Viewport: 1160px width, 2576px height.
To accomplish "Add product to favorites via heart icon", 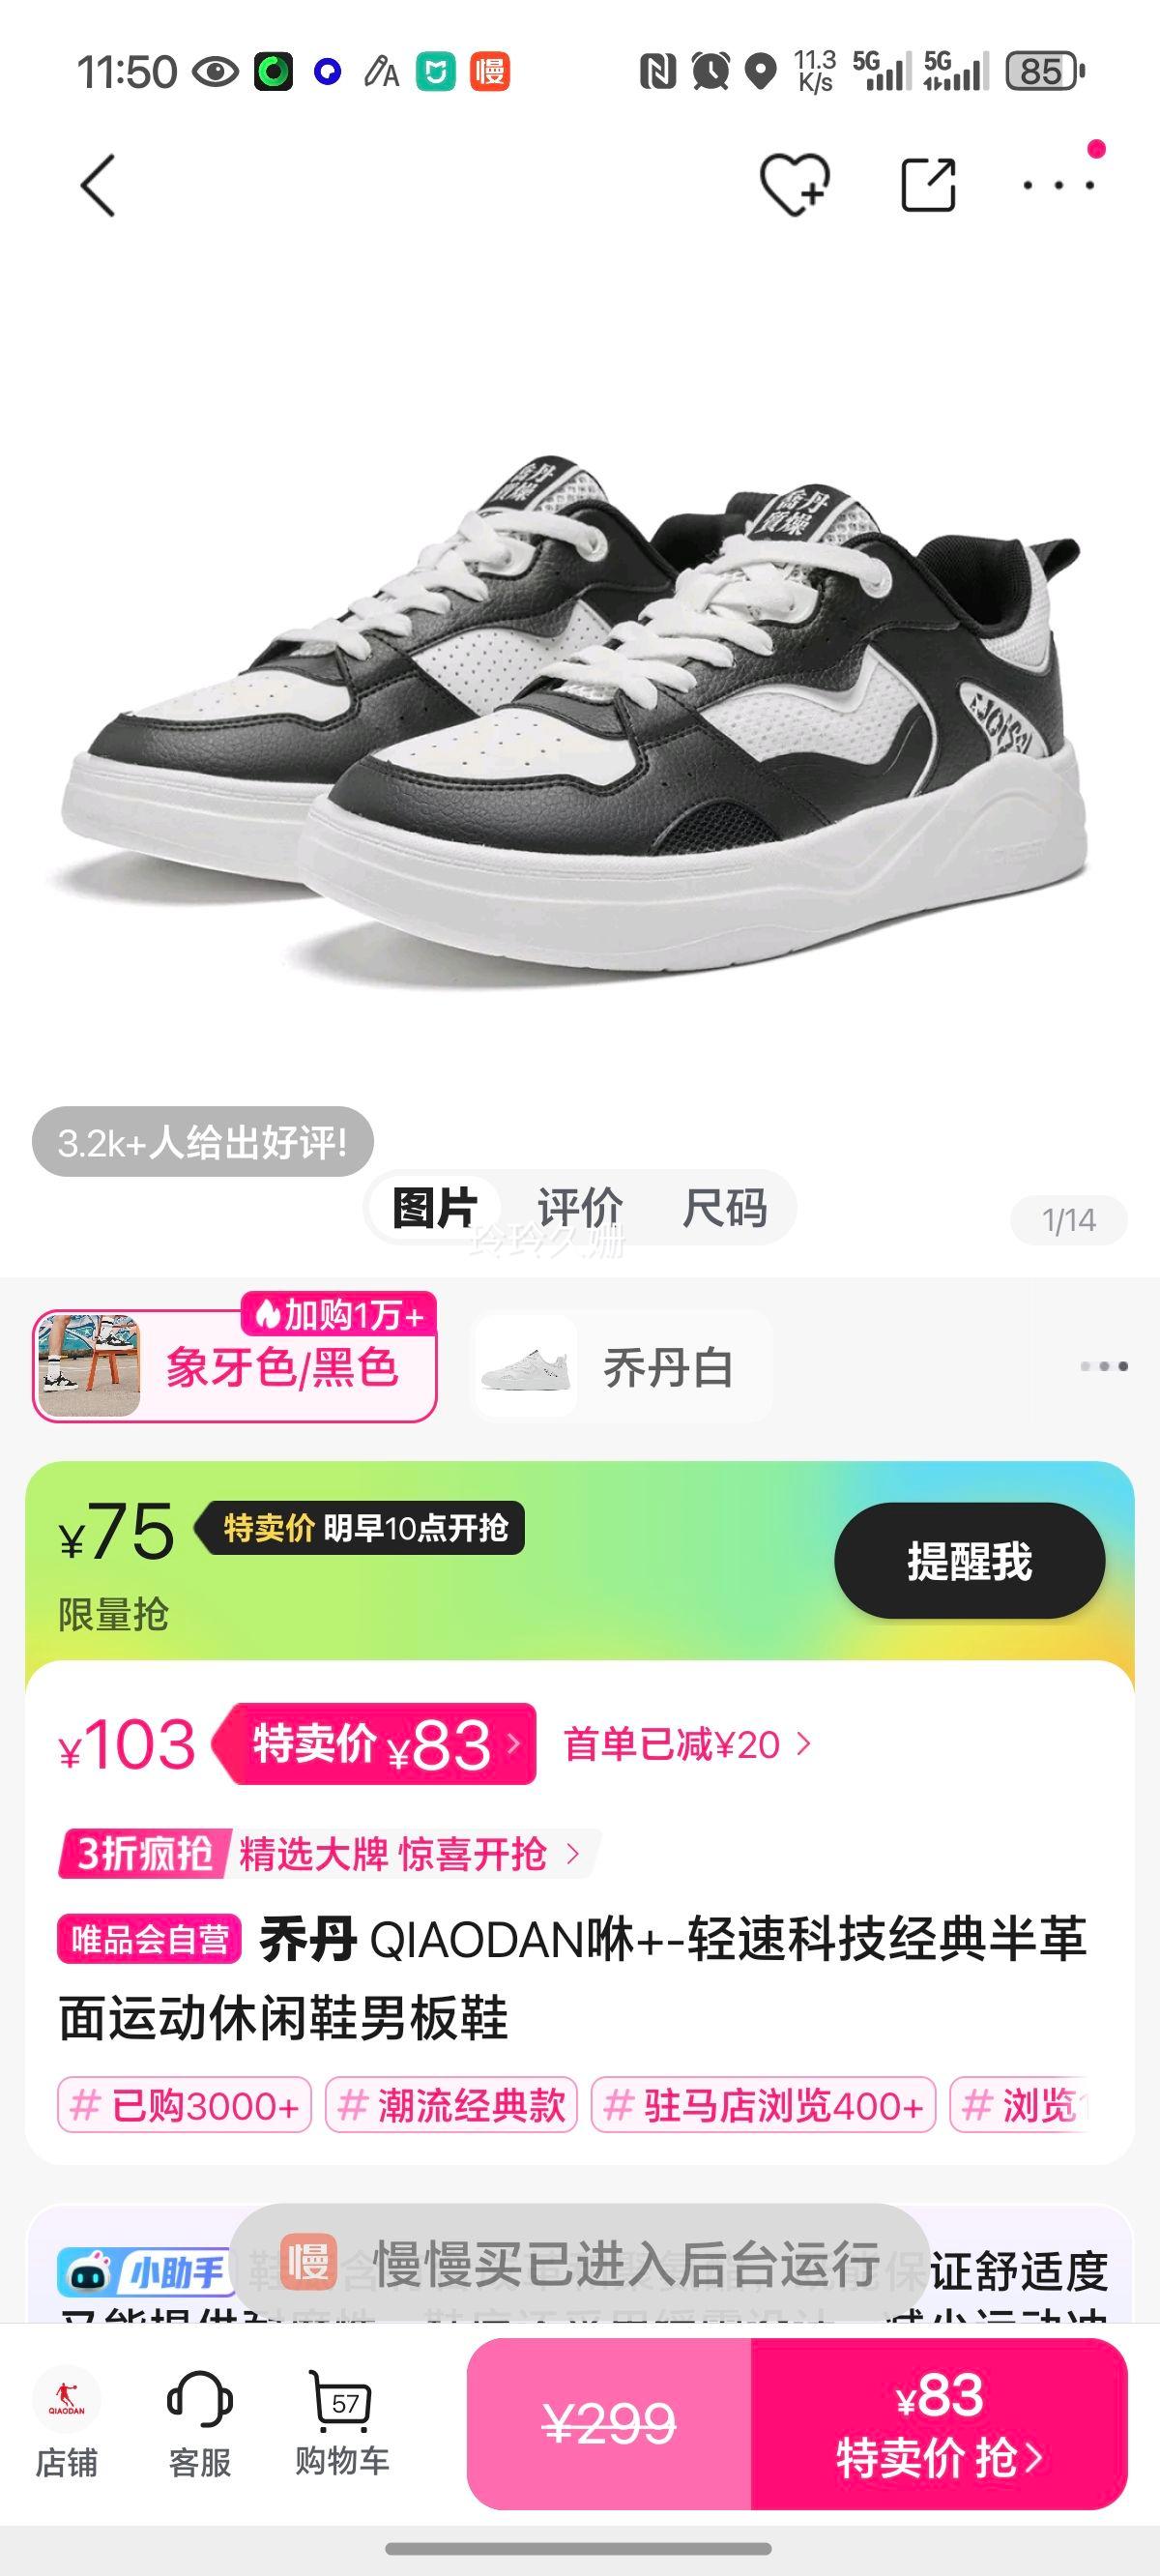I will [795, 185].
